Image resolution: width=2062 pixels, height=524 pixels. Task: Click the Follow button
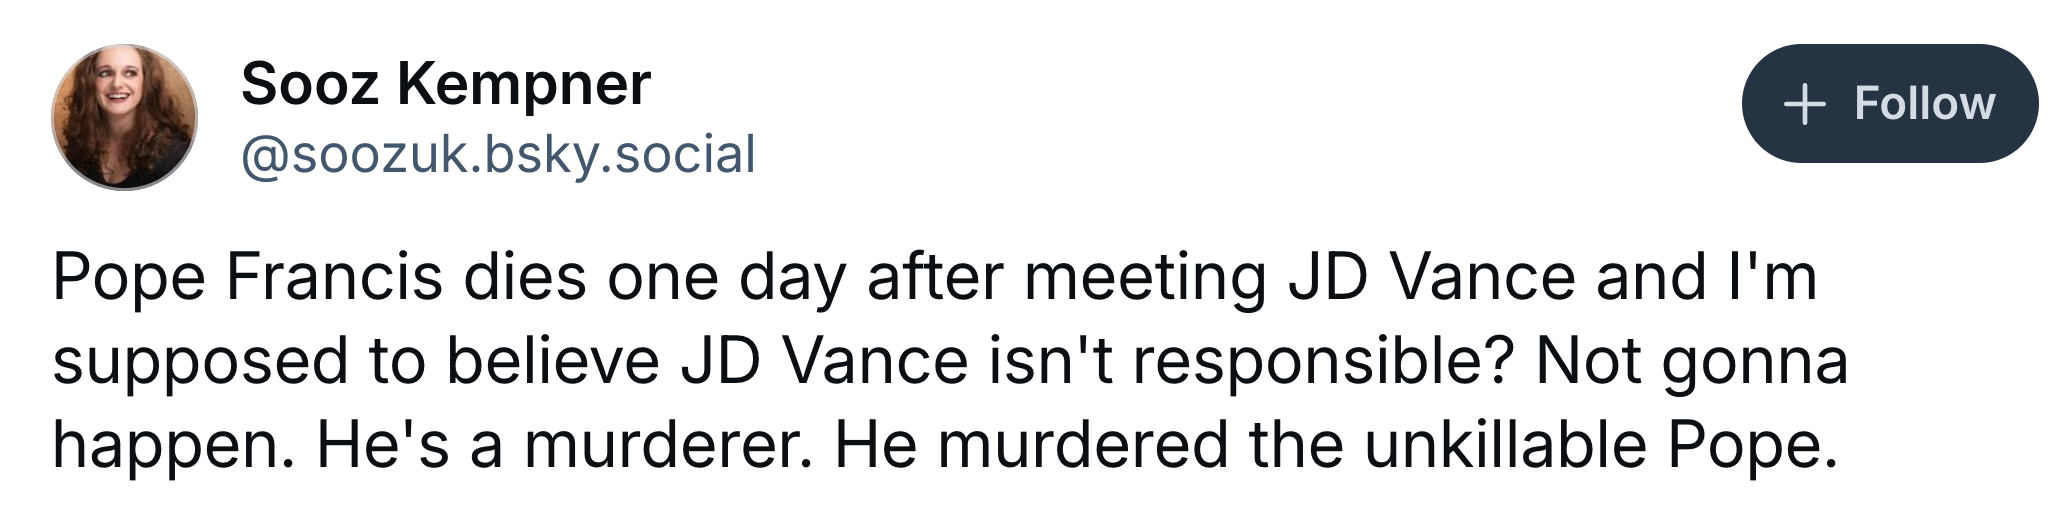pos(1889,103)
